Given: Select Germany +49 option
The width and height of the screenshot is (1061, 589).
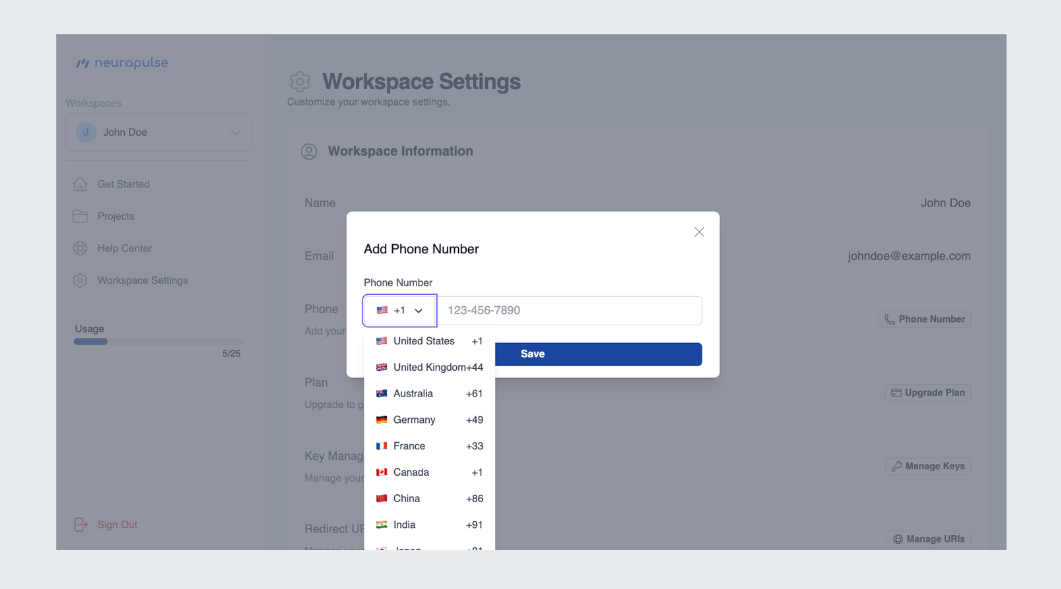Looking at the screenshot, I should coord(429,420).
